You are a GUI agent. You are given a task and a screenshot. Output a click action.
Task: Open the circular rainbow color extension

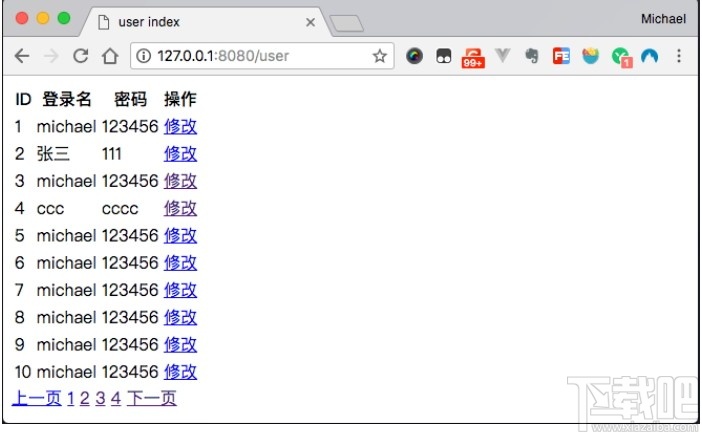coord(414,56)
